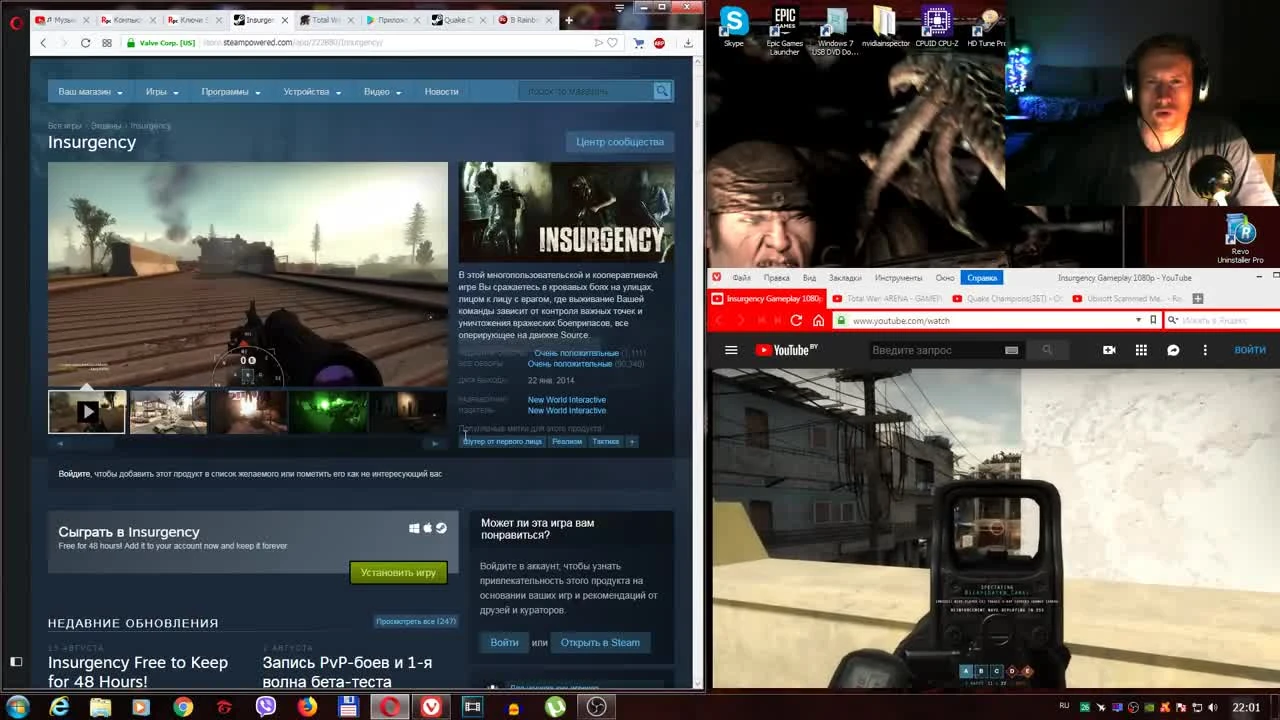Open YouTube settings three-dot menu

point(1205,350)
